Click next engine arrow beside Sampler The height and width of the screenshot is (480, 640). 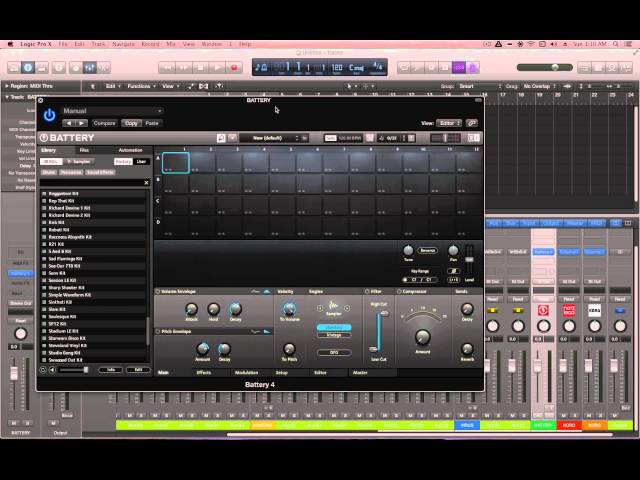tap(347, 309)
